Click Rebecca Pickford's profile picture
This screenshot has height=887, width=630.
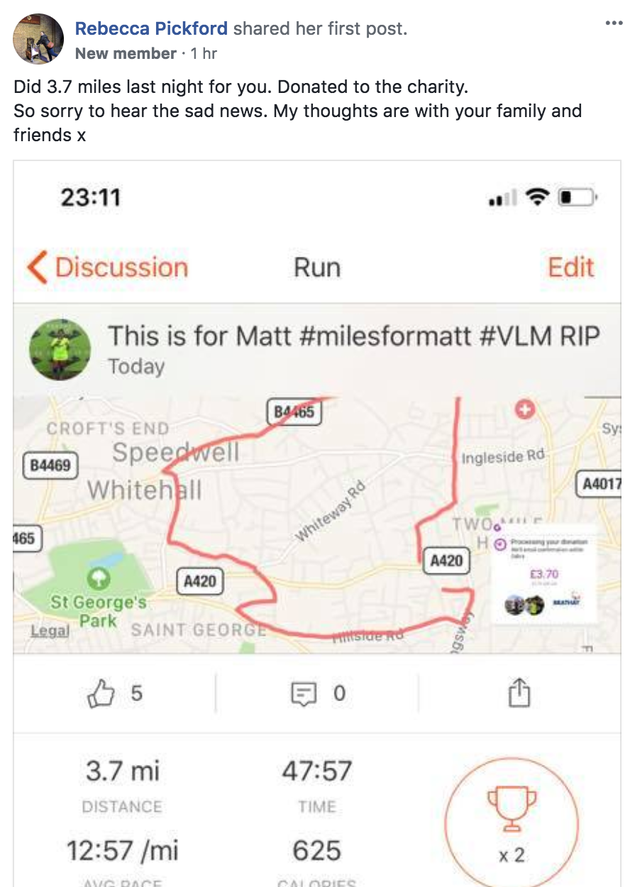(x=37, y=38)
